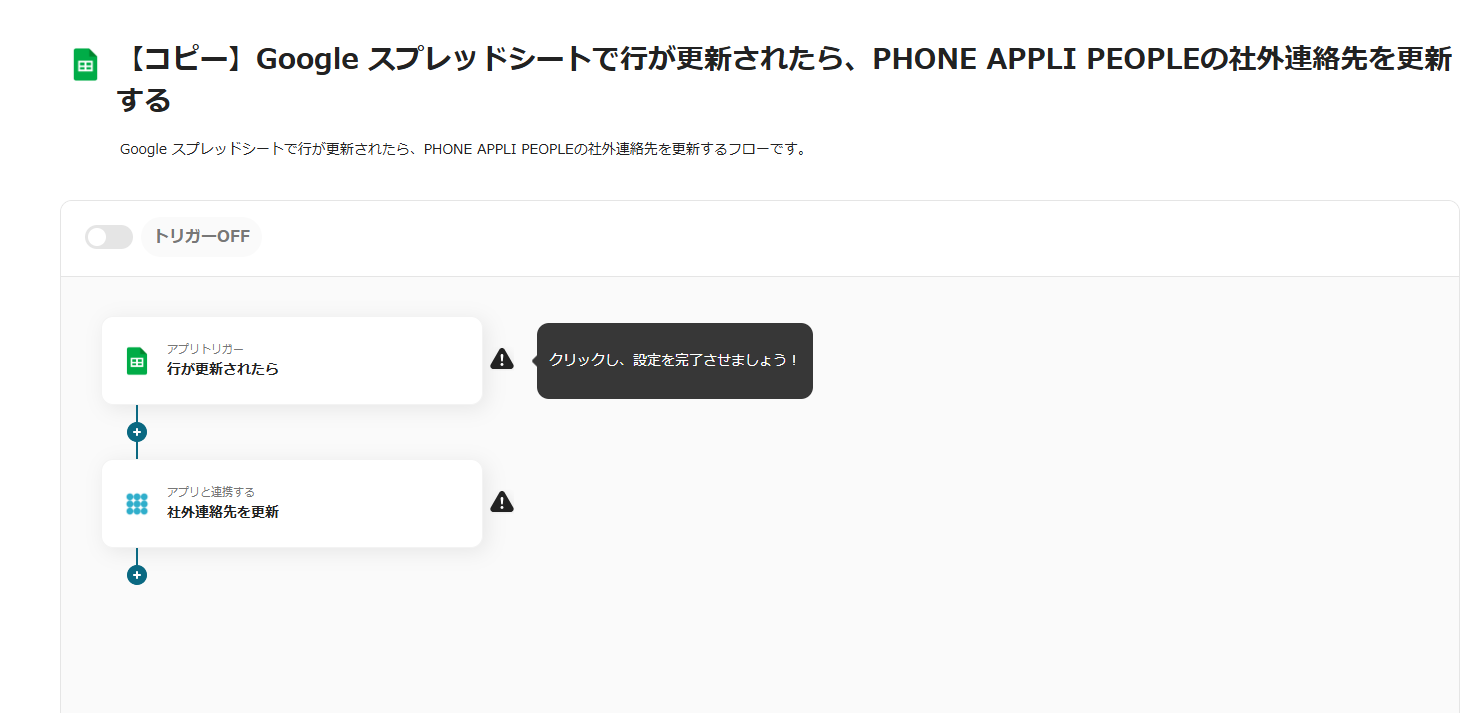1472x713 pixels.
Task: Click the PHONE APPLI PEOPLE dotted grid icon
Action: click(137, 504)
